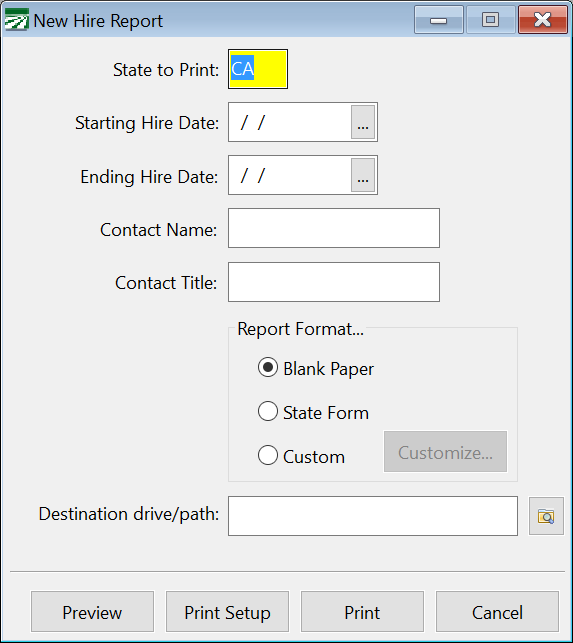Focus the Contact Title text box
The image size is (573, 643).
pyautogui.click(x=334, y=282)
